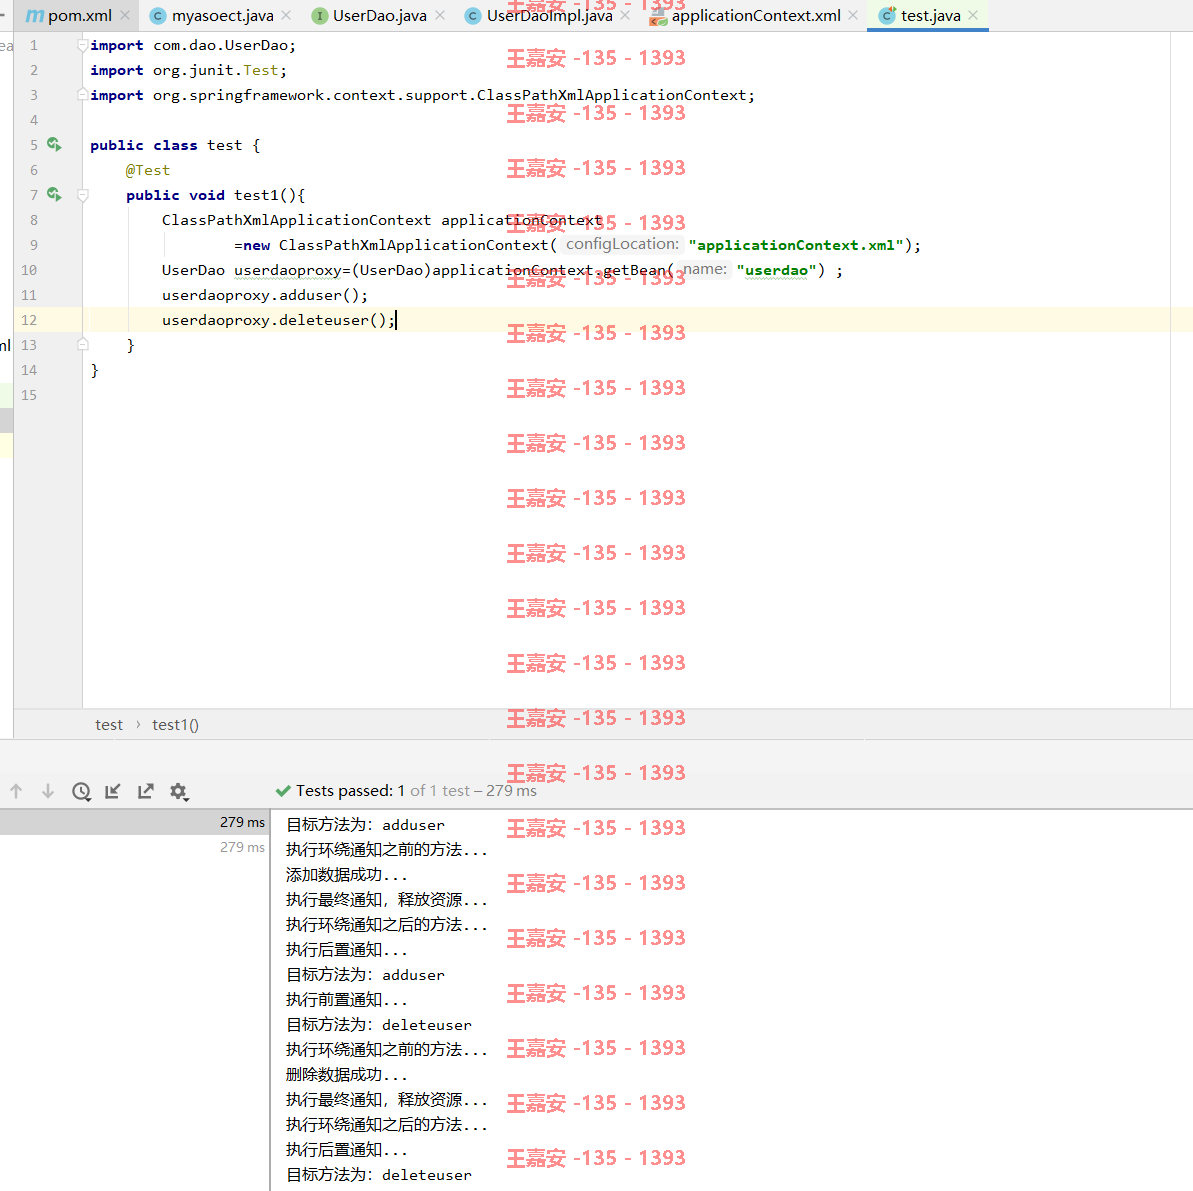Click console line '删除数据成功...'
Screen dimensions: 1193x1191
coord(347,1075)
